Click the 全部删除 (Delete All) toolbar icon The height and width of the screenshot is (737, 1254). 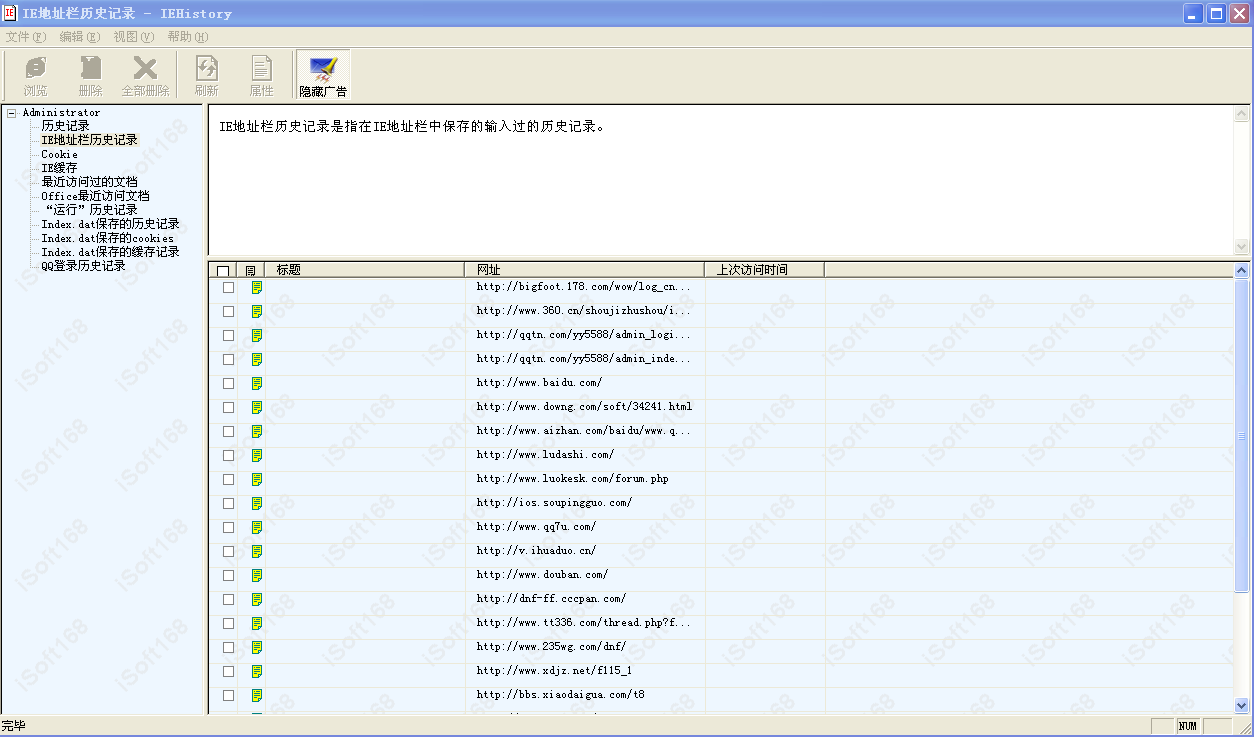click(x=146, y=75)
